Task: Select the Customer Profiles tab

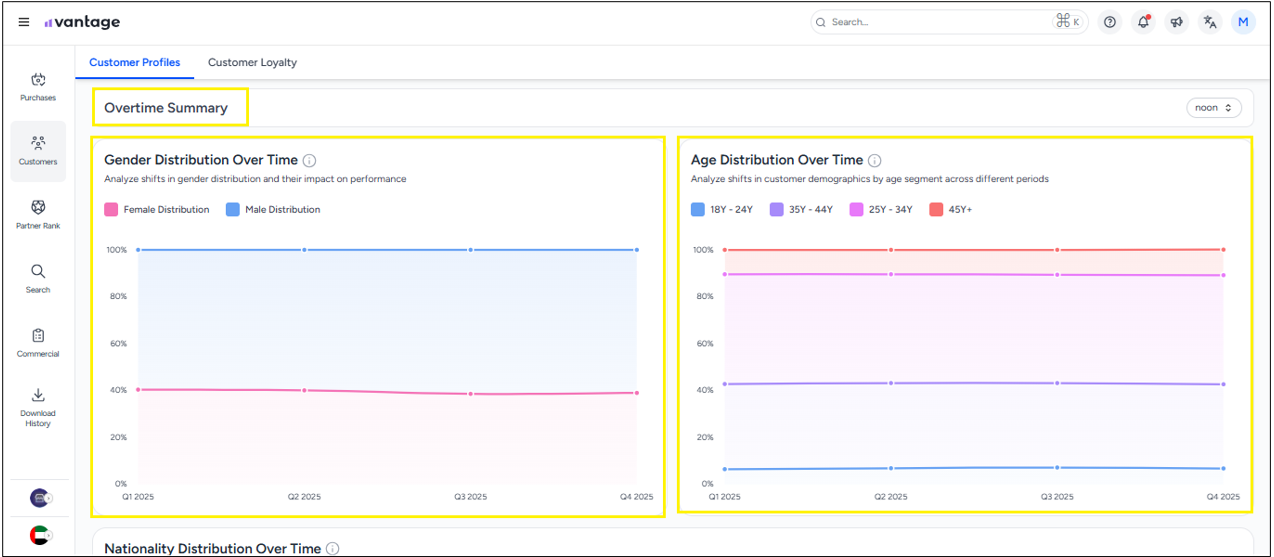Action: coord(135,62)
